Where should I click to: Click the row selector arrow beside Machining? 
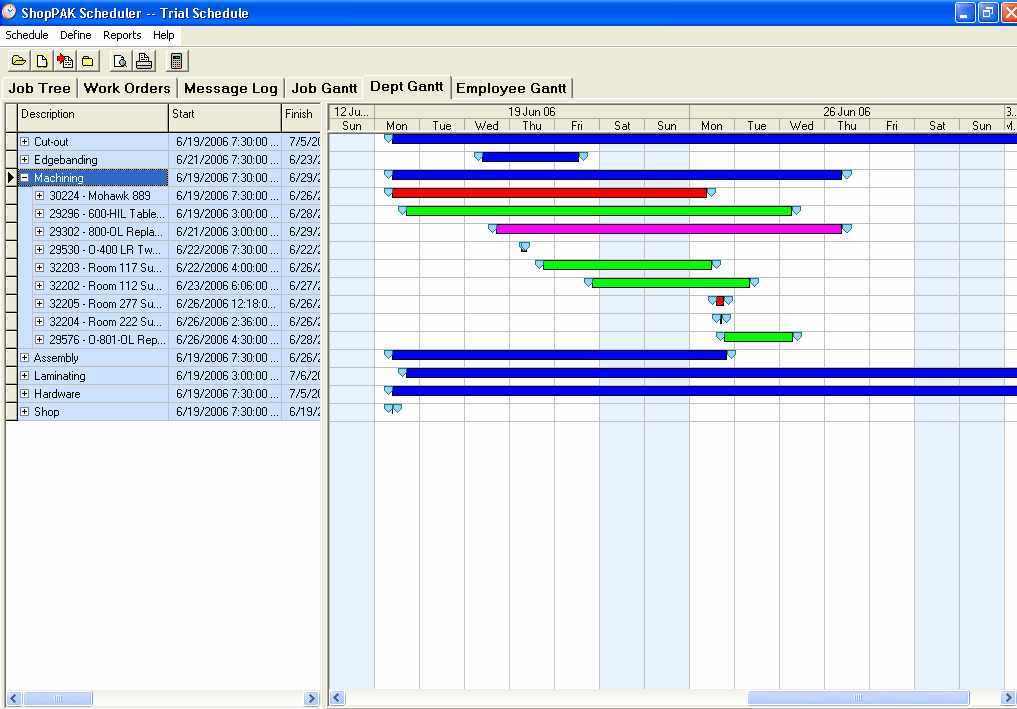[11, 178]
